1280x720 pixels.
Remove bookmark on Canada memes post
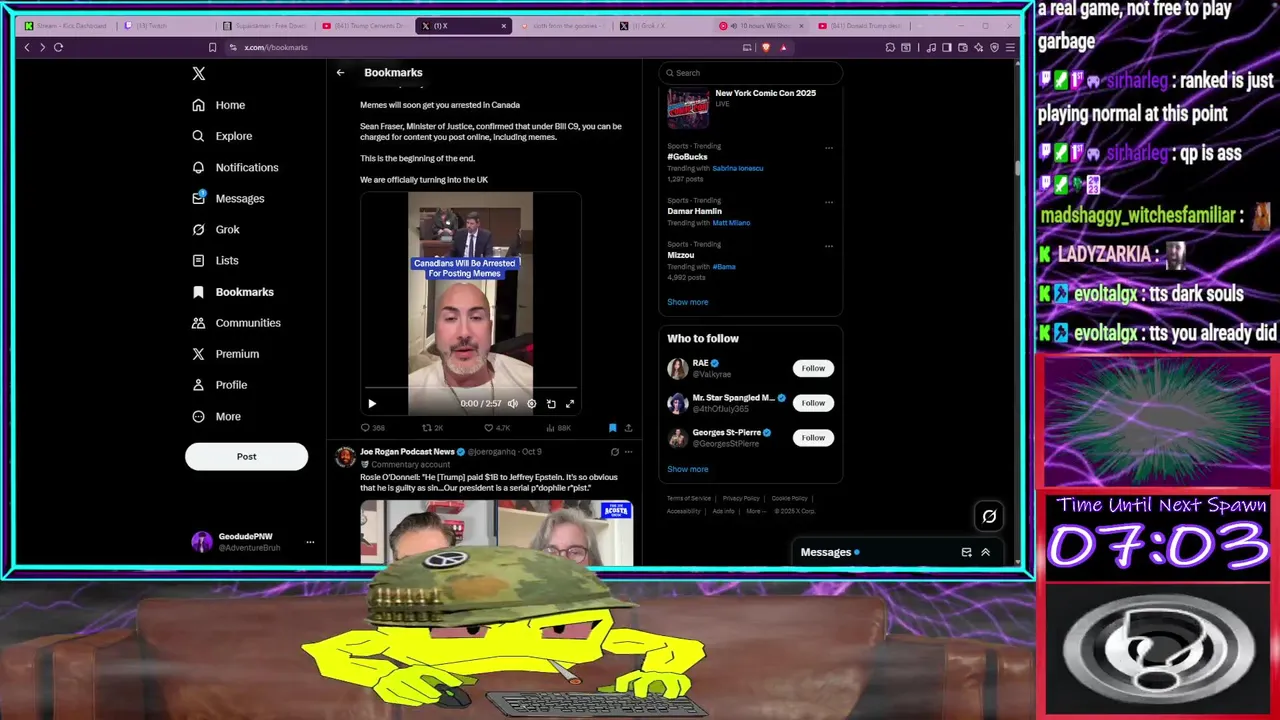[612, 428]
